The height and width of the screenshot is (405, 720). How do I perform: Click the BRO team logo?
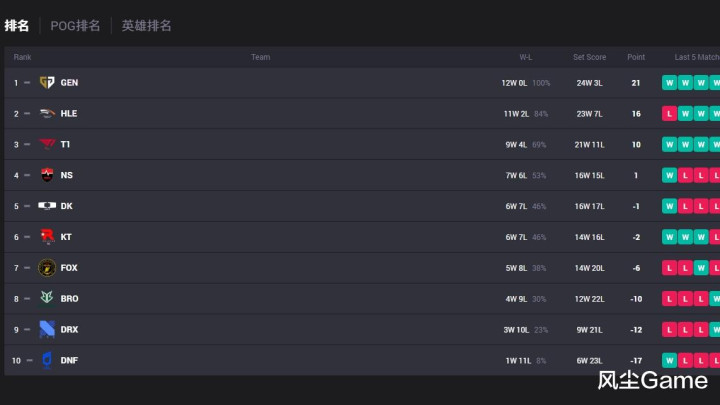[47, 299]
